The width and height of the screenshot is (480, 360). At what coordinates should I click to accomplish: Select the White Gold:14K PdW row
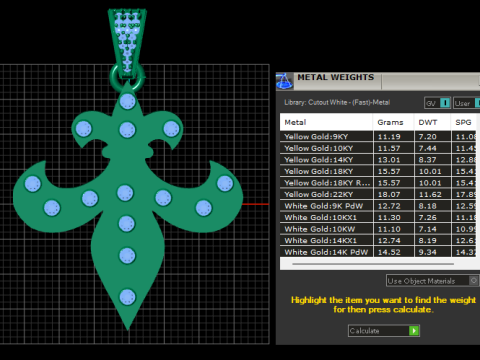click(378, 252)
